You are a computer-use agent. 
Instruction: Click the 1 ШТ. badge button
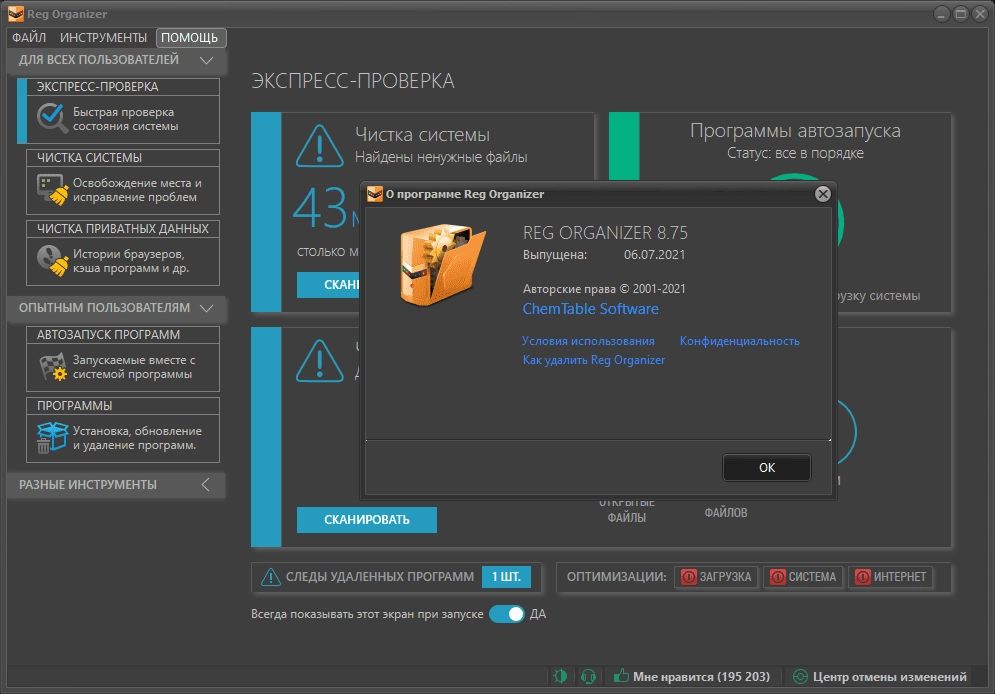(x=506, y=577)
